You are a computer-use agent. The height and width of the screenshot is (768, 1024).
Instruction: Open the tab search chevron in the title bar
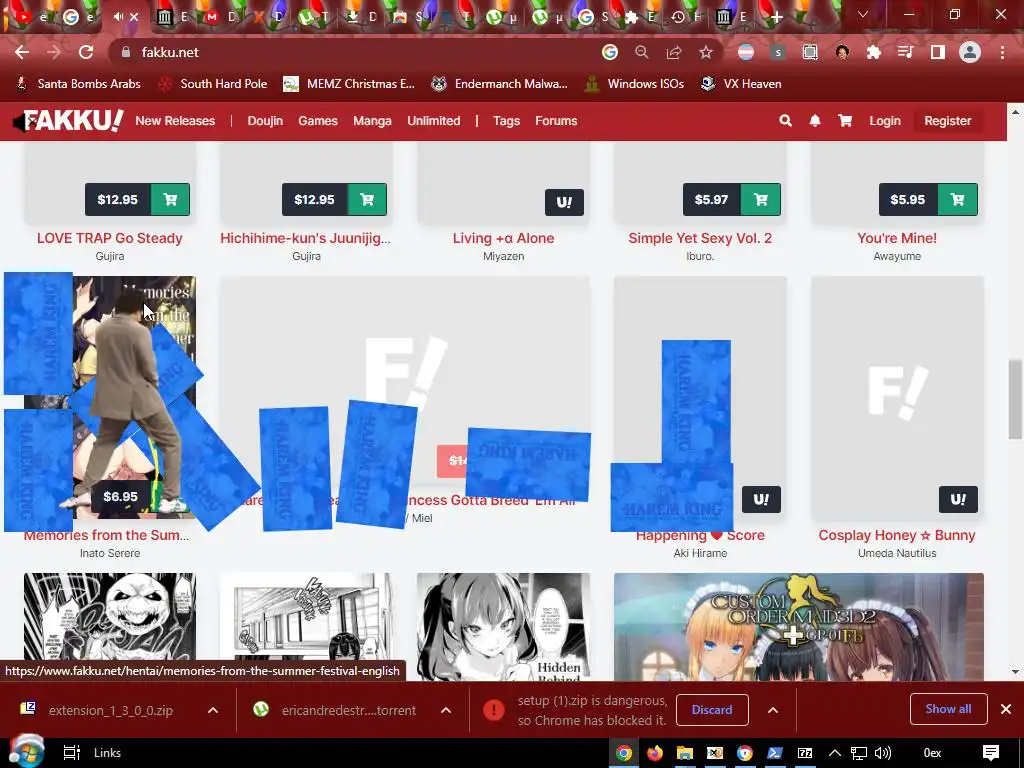863,14
